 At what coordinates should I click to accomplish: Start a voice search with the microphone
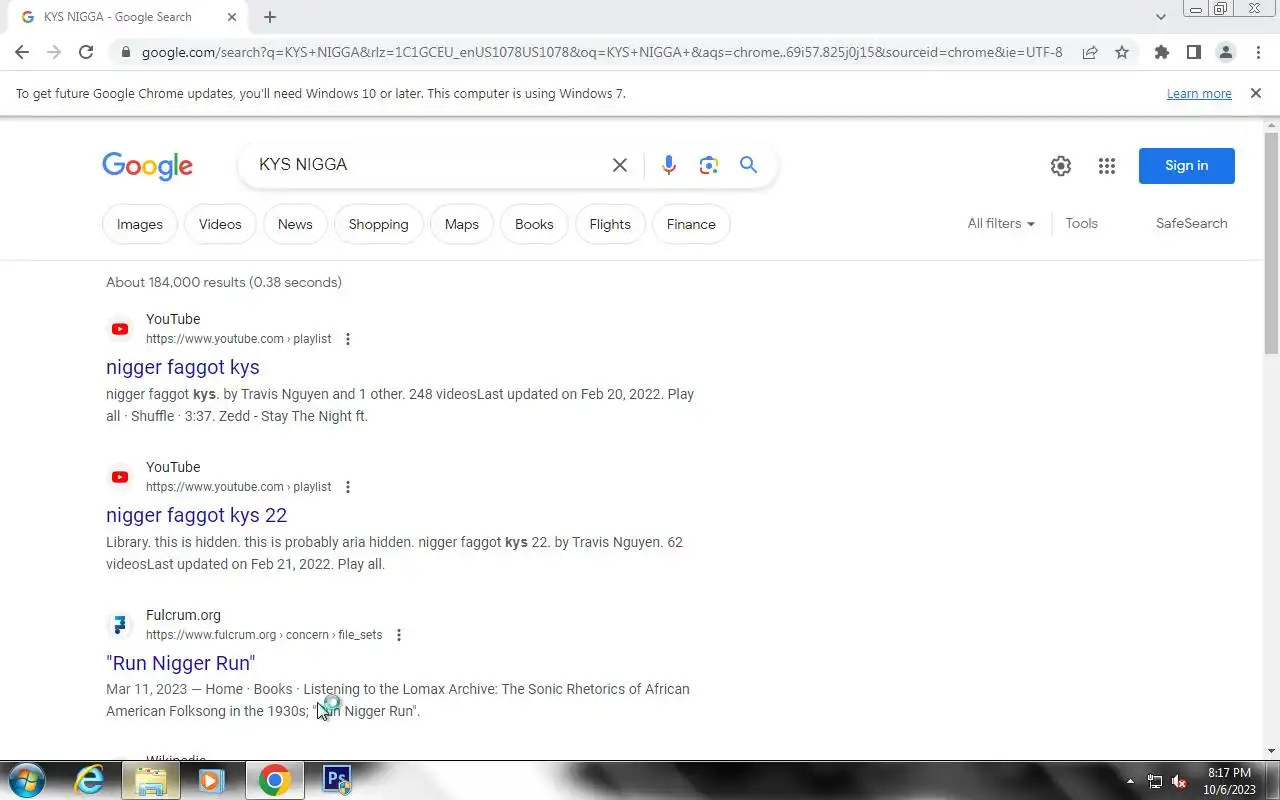tap(669, 165)
